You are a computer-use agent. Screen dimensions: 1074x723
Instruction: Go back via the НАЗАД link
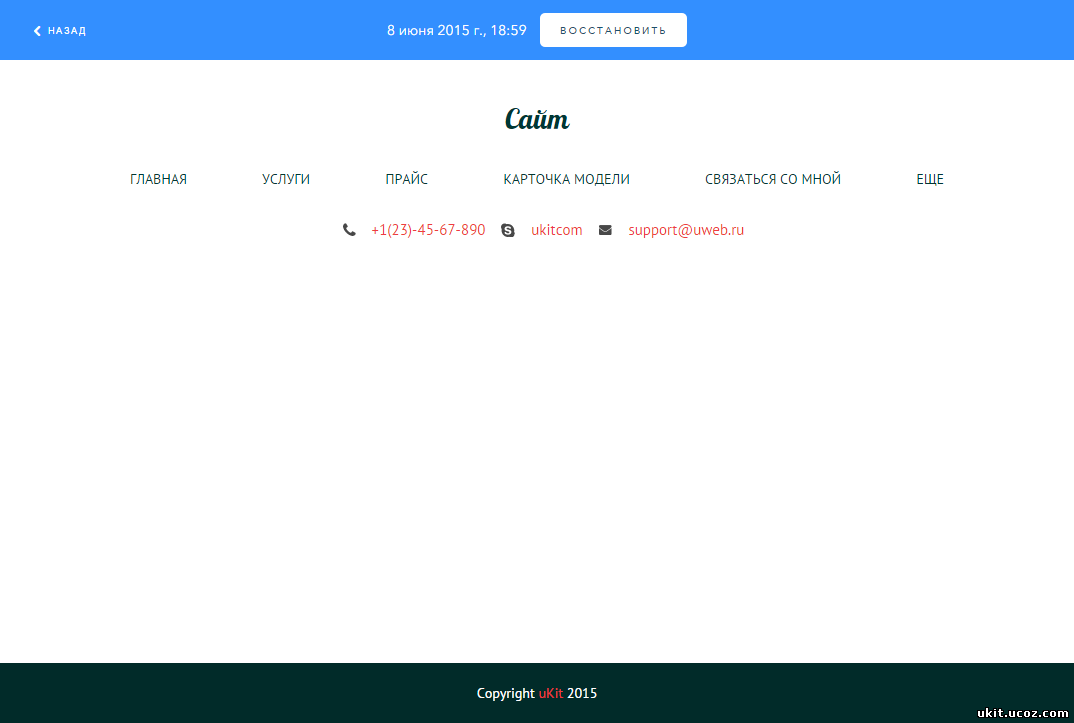pyautogui.click(x=60, y=31)
